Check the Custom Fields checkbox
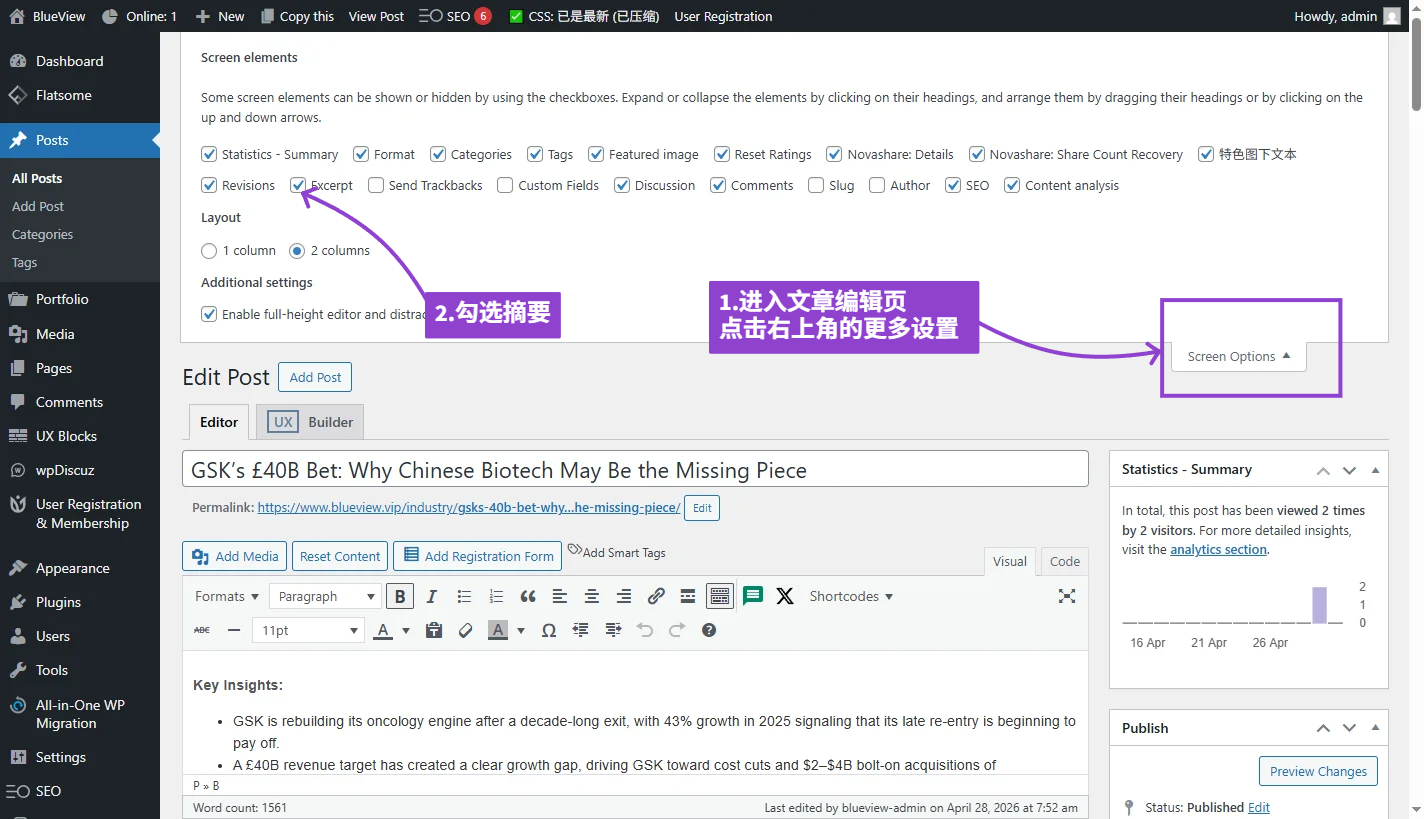This screenshot has width=1424, height=819. point(505,185)
